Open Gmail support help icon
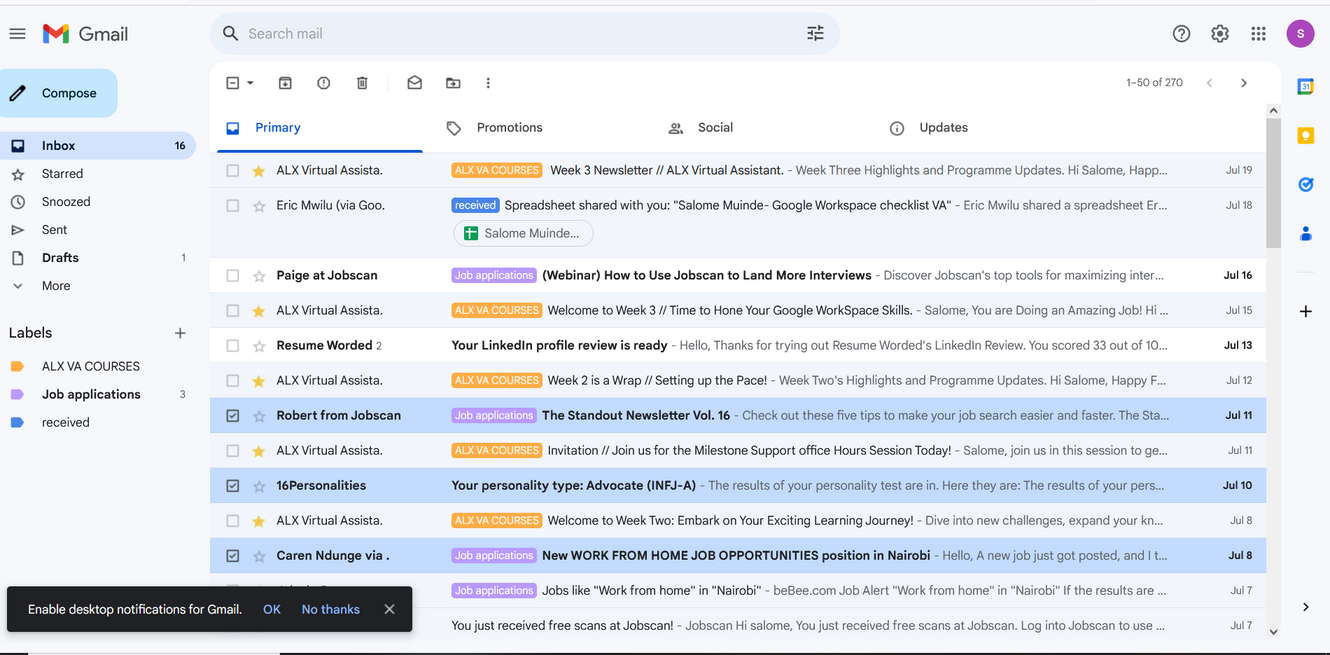 point(1181,34)
